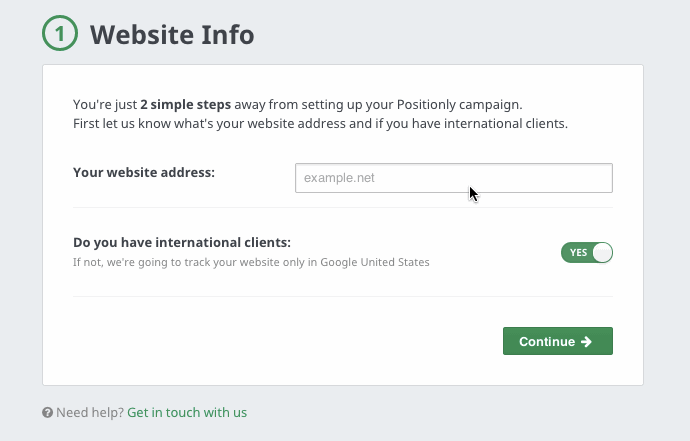Focus the website address input field
The width and height of the screenshot is (690, 441).
point(453,178)
